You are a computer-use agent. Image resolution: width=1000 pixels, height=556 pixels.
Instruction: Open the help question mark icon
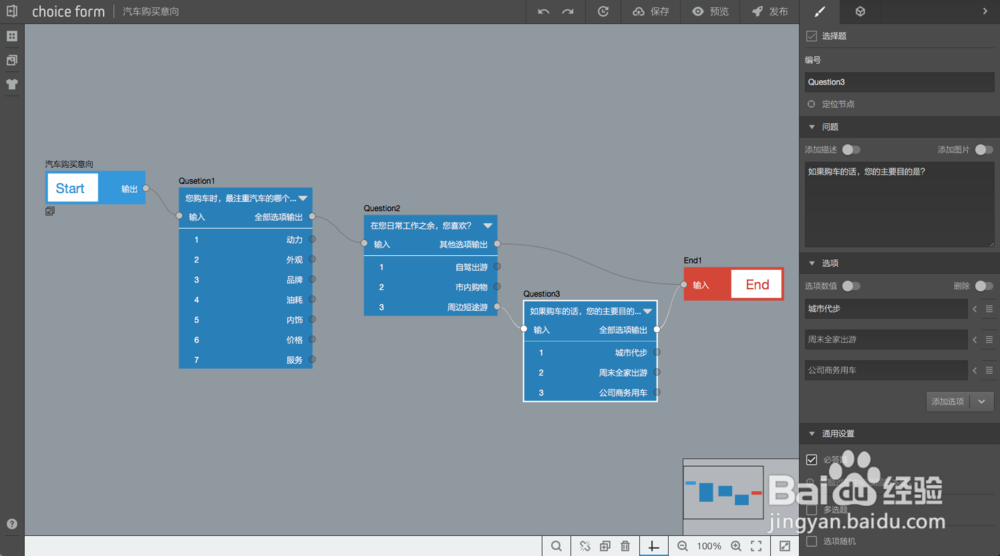(x=12, y=524)
